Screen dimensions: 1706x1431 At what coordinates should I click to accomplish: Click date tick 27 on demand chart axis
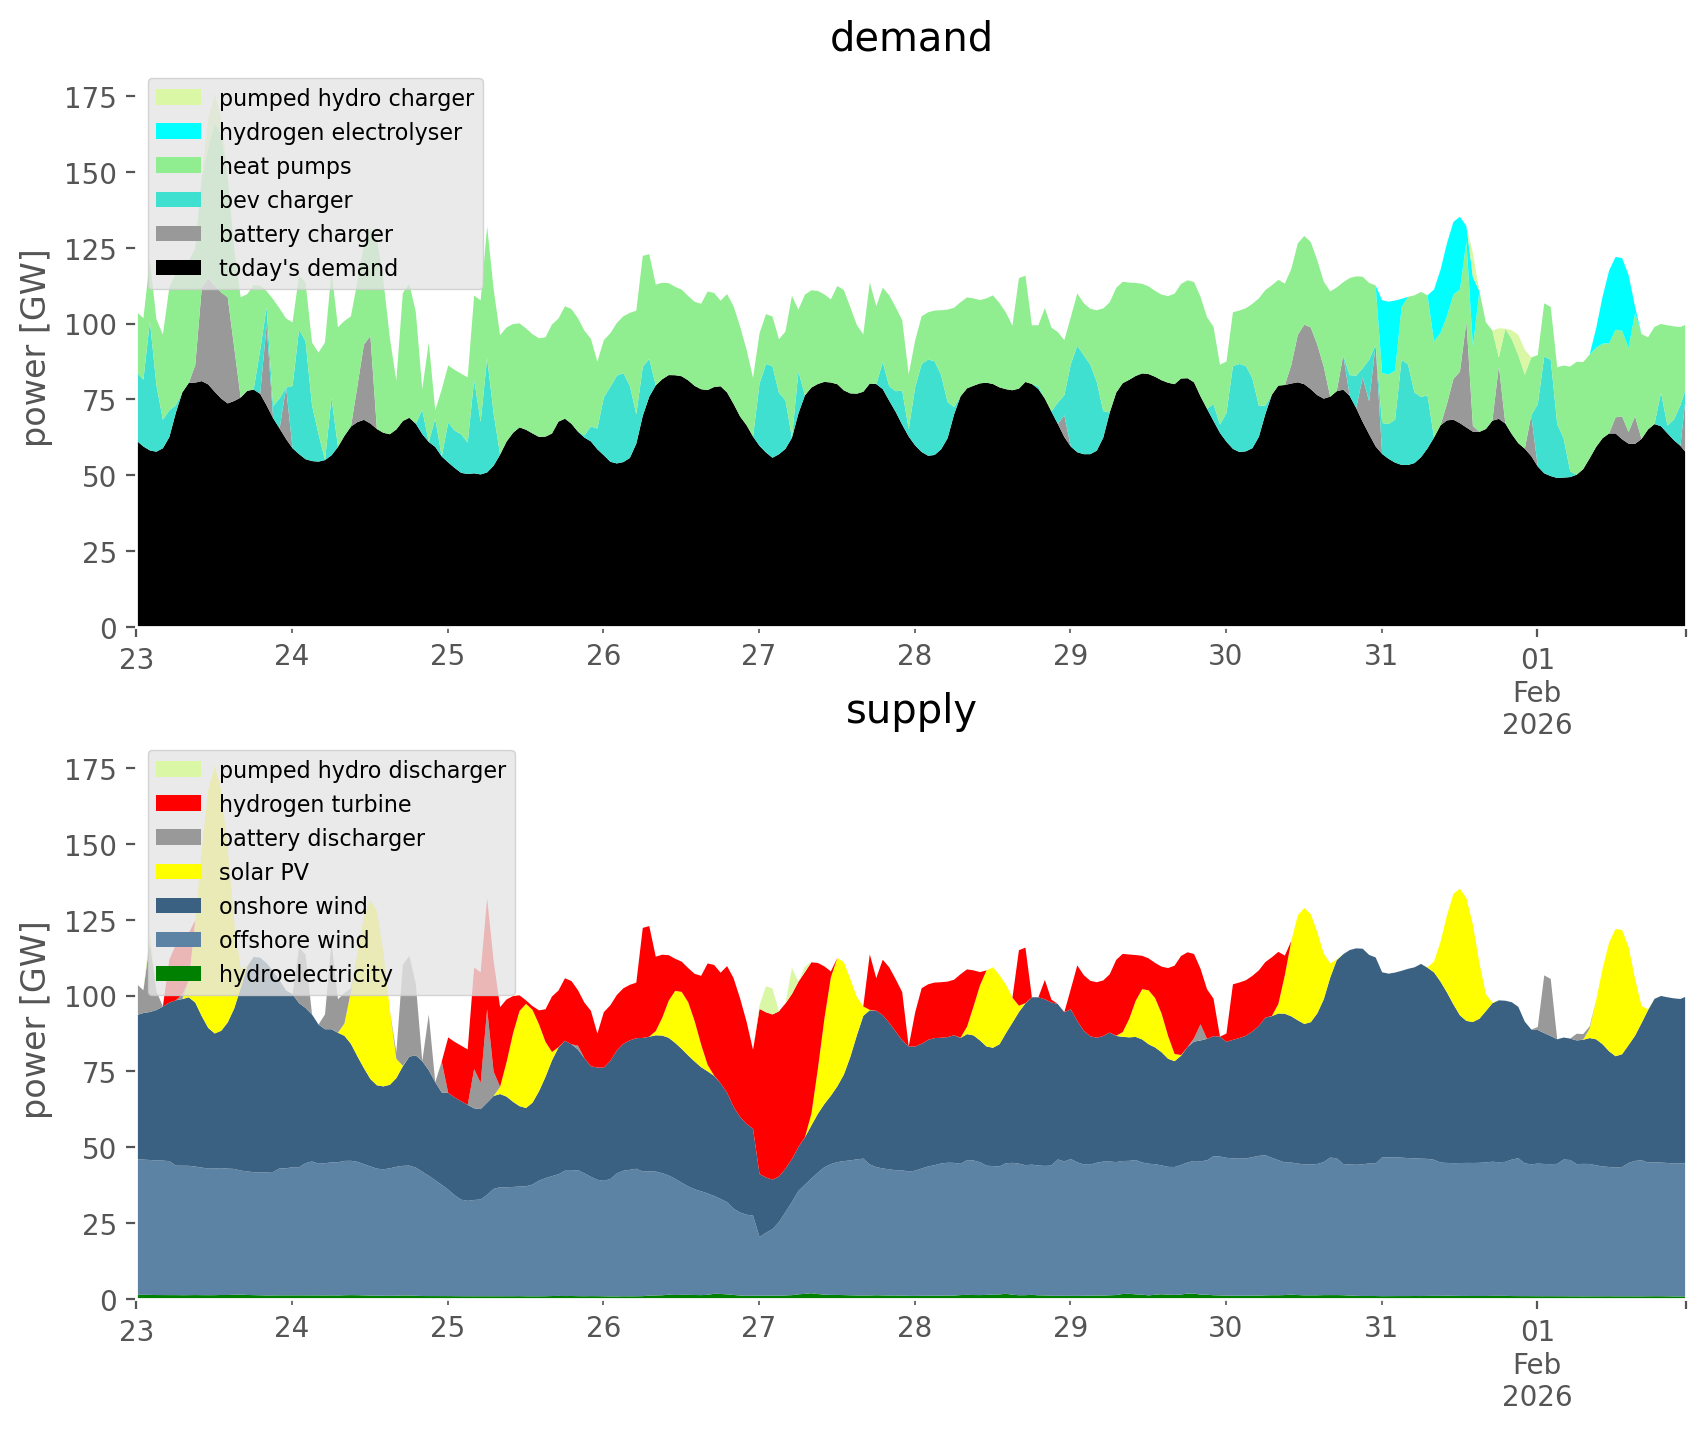pyautogui.click(x=758, y=657)
